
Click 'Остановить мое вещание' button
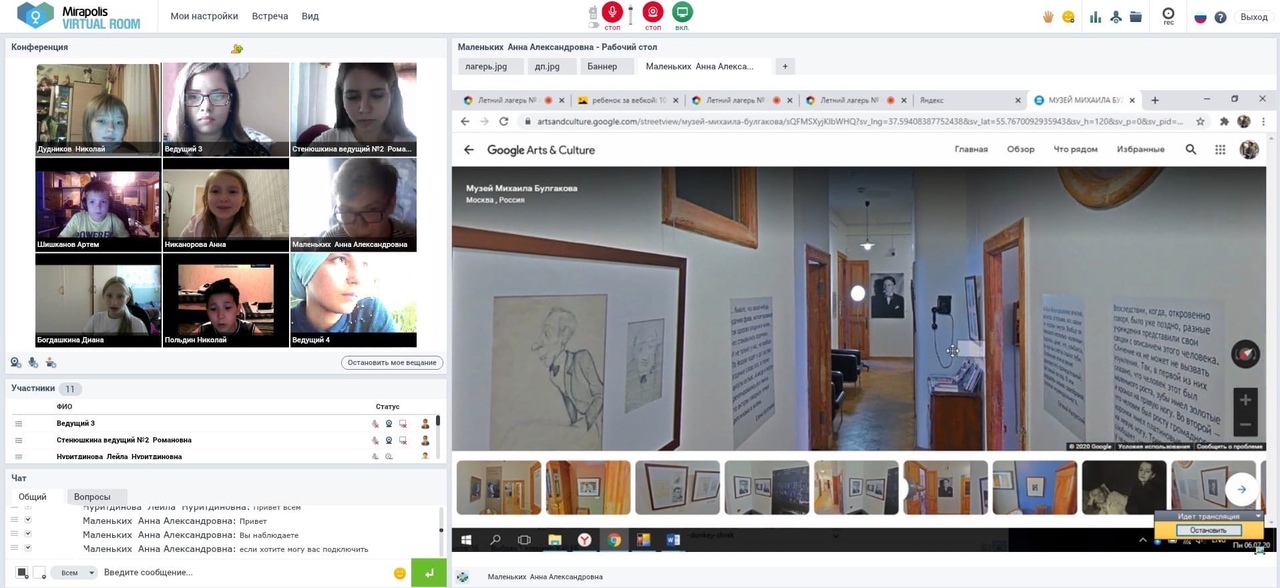(x=392, y=363)
